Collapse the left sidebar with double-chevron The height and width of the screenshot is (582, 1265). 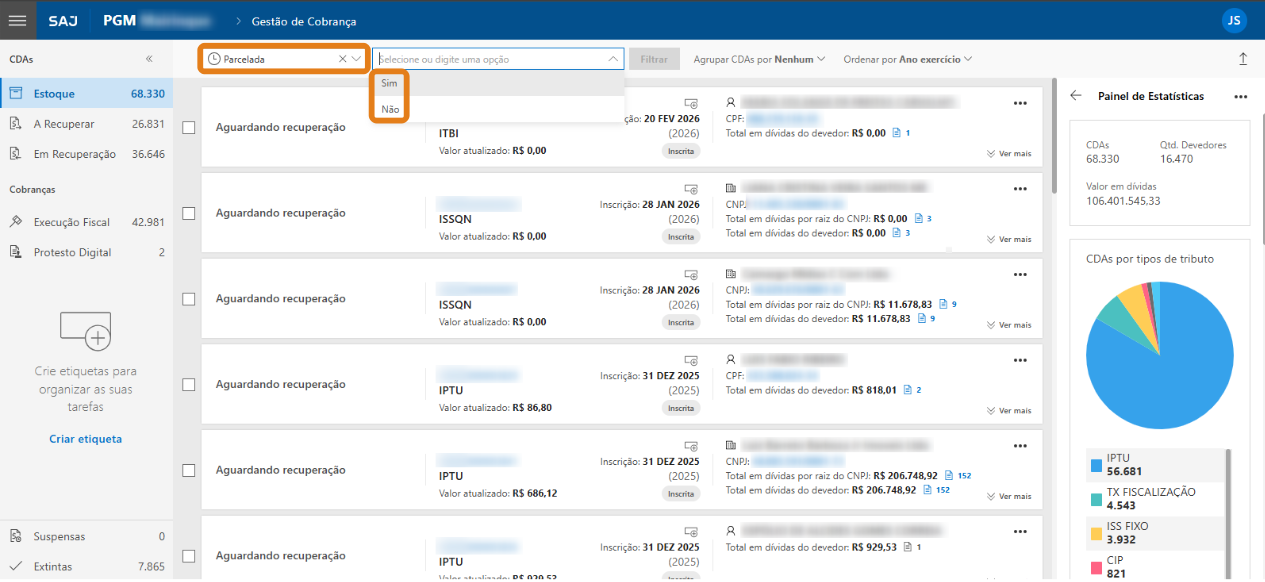pyautogui.click(x=149, y=59)
